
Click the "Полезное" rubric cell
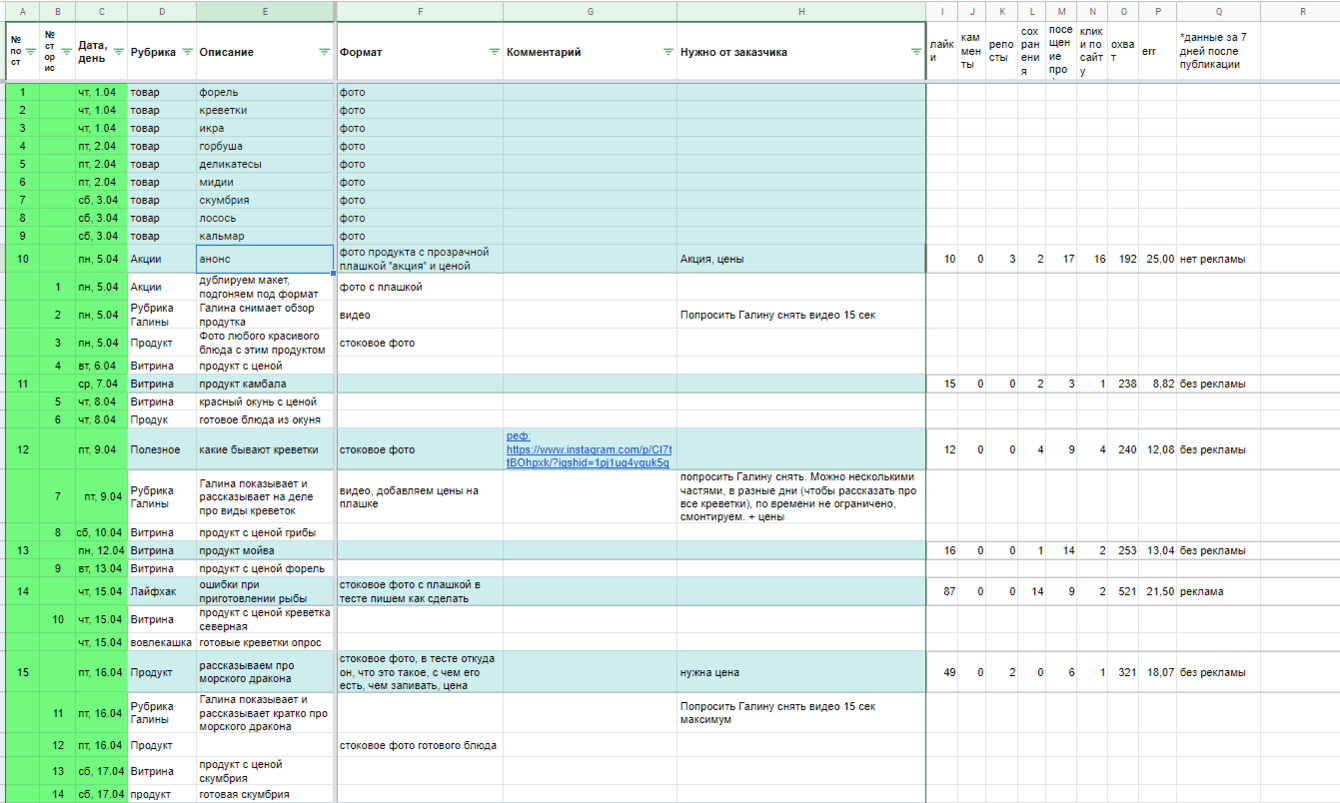click(162, 450)
